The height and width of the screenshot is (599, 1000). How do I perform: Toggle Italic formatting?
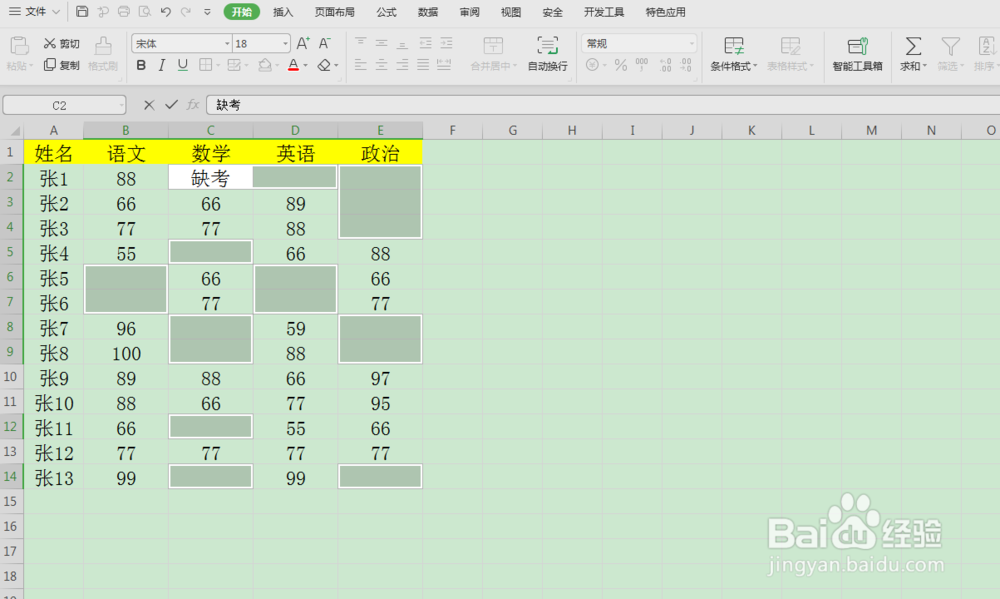(x=162, y=65)
